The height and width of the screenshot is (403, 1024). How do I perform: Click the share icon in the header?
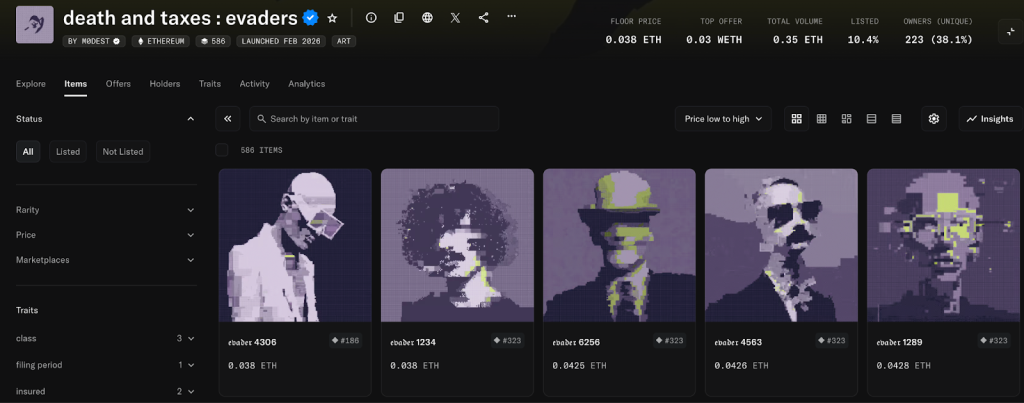484,18
